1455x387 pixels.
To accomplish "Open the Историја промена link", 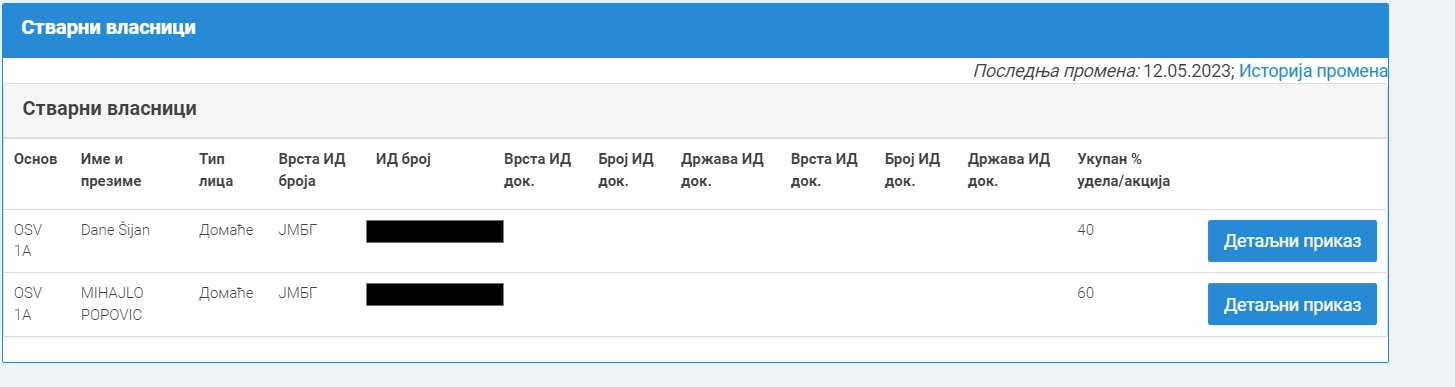I will click(1313, 71).
